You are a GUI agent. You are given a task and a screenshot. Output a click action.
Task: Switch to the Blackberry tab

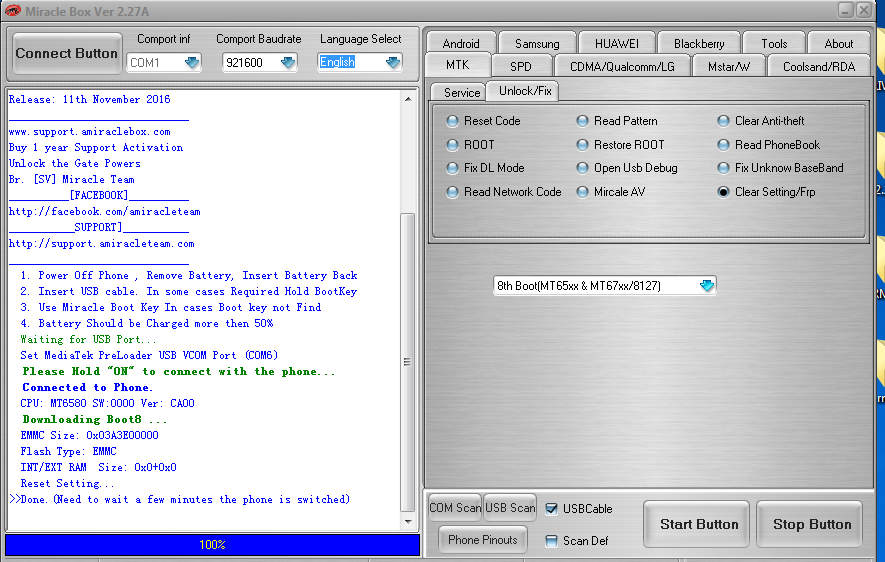coord(699,43)
